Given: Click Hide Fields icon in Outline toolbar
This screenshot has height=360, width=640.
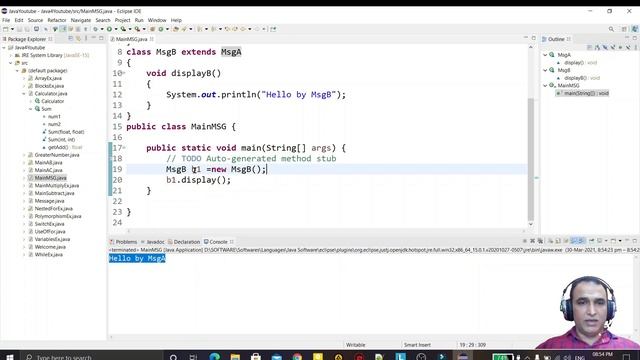Looking at the screenshot, I should click(x=605, y=47).
